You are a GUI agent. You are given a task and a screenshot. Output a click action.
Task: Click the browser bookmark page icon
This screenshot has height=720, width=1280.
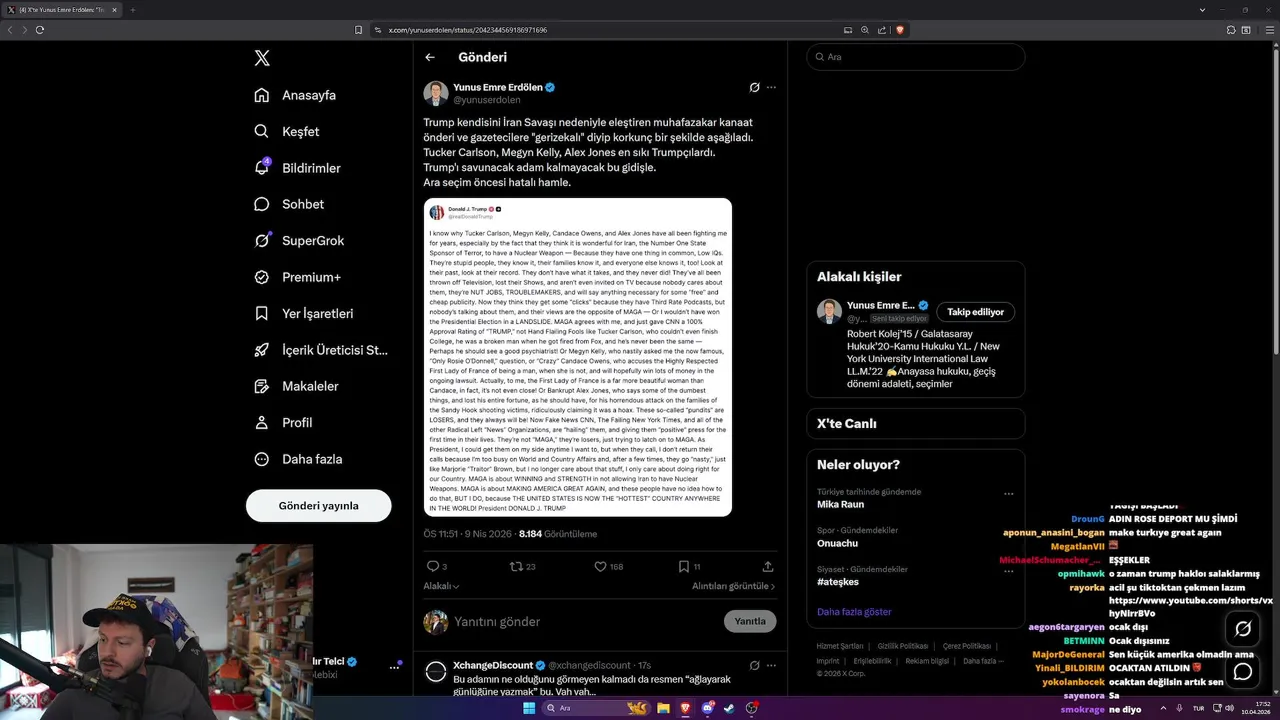click(x=358, y=30)
